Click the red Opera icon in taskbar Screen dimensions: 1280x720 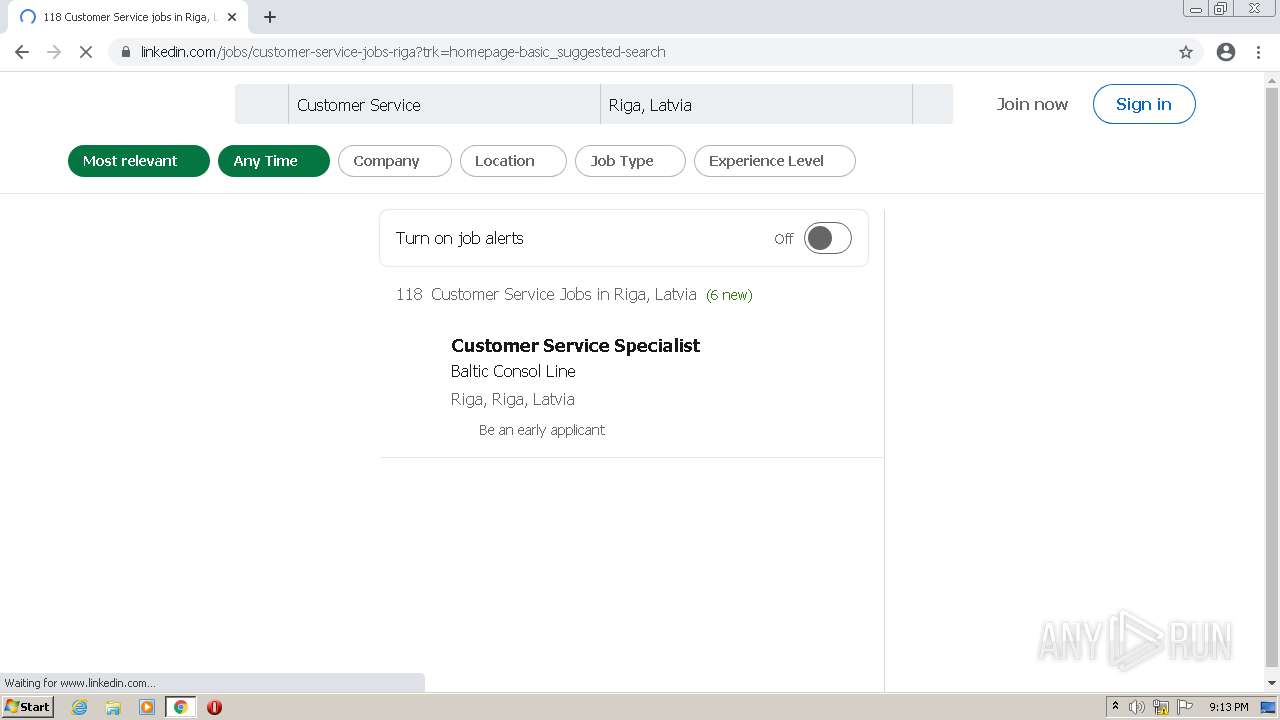coord(214,707)
